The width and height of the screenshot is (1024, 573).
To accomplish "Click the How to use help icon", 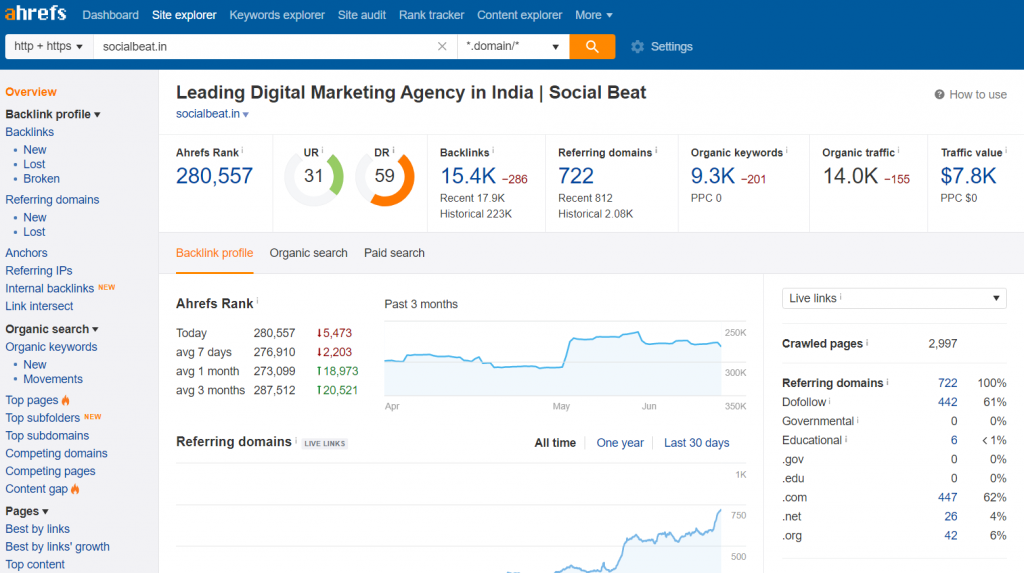I will point(939,95).
